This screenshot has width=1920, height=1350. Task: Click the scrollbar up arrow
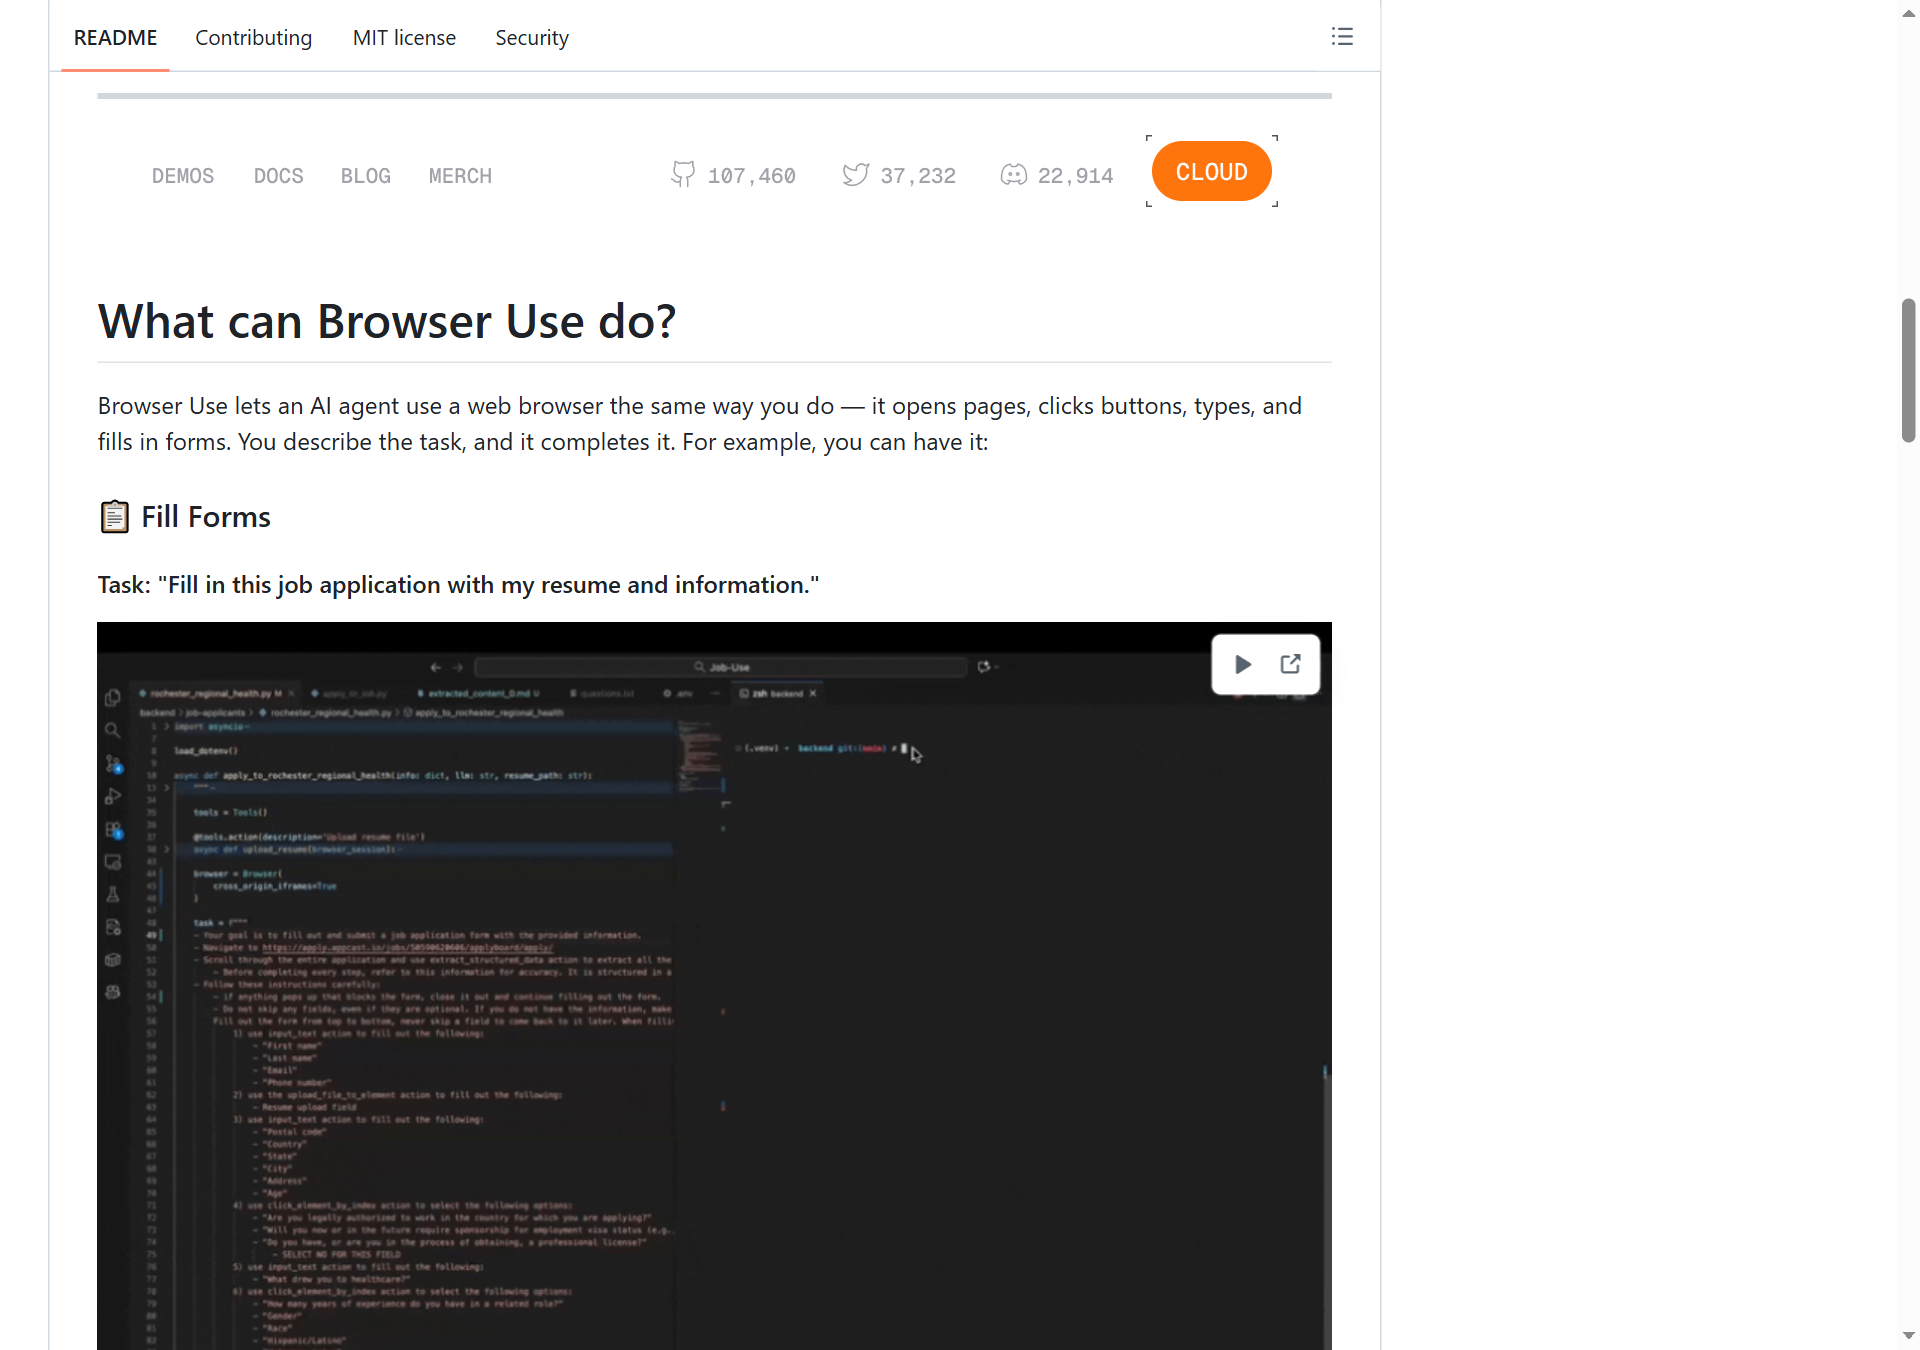point(1908,13)
